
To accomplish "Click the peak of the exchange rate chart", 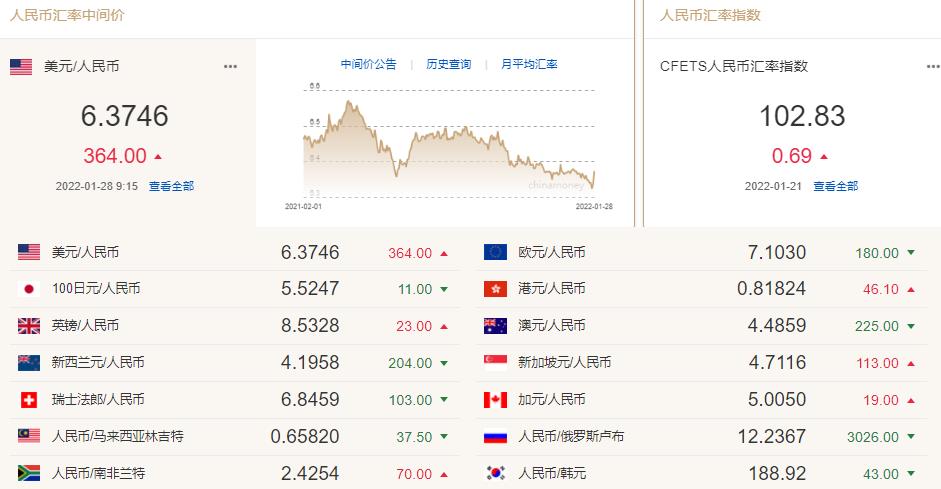I will 349,103.
